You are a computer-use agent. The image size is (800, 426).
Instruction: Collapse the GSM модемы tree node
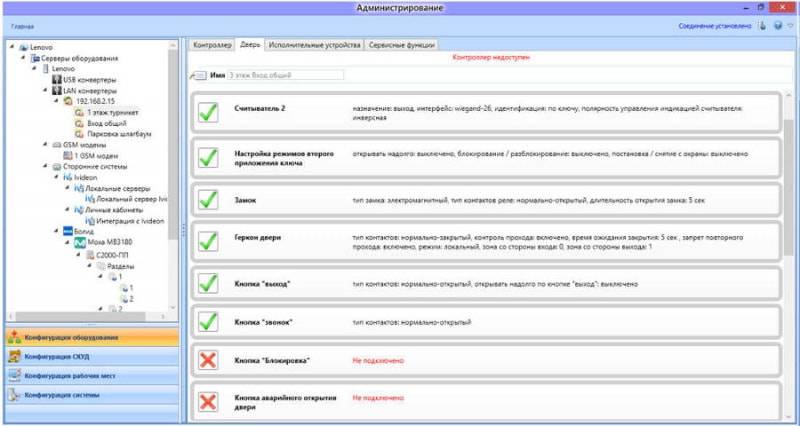click(46, 145)
